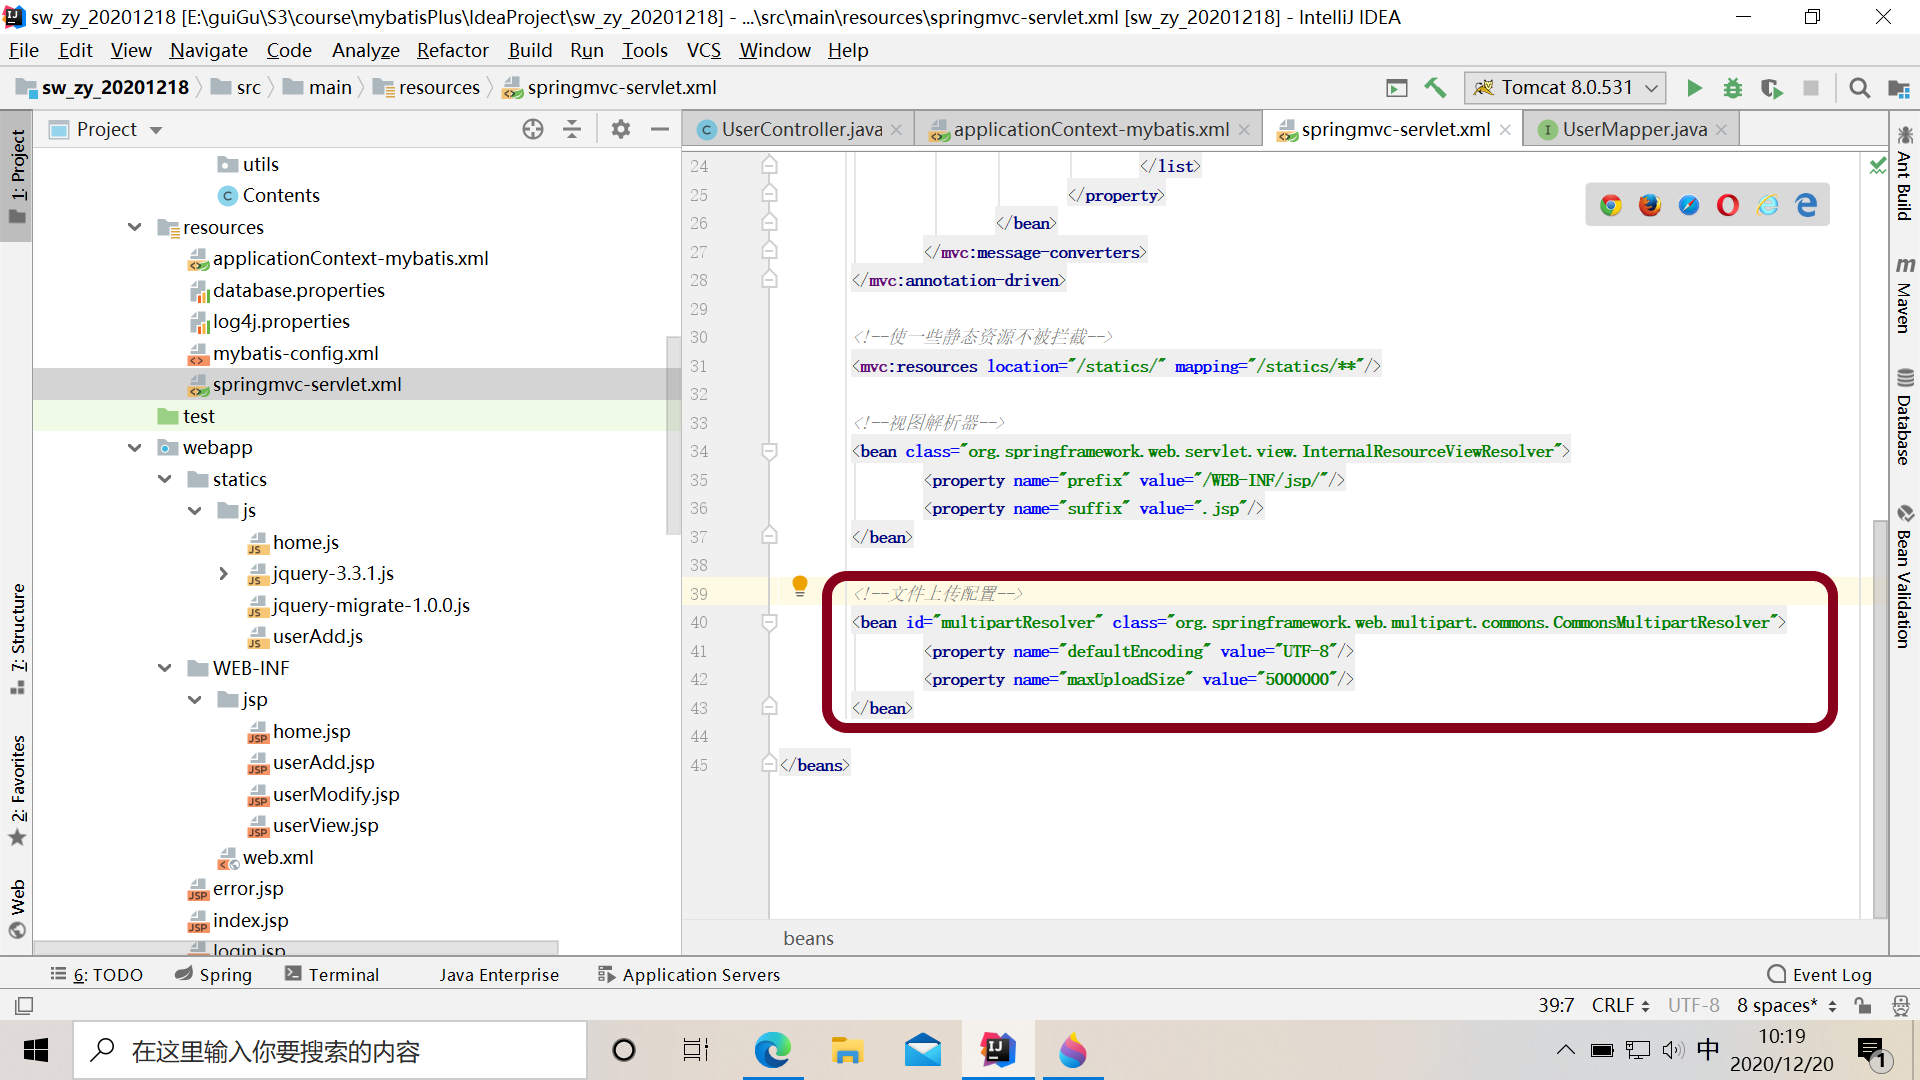This screenshot has width=1920, height=1080.
Task: Collapse the resources folder
Action: click(x=135, y=227)
